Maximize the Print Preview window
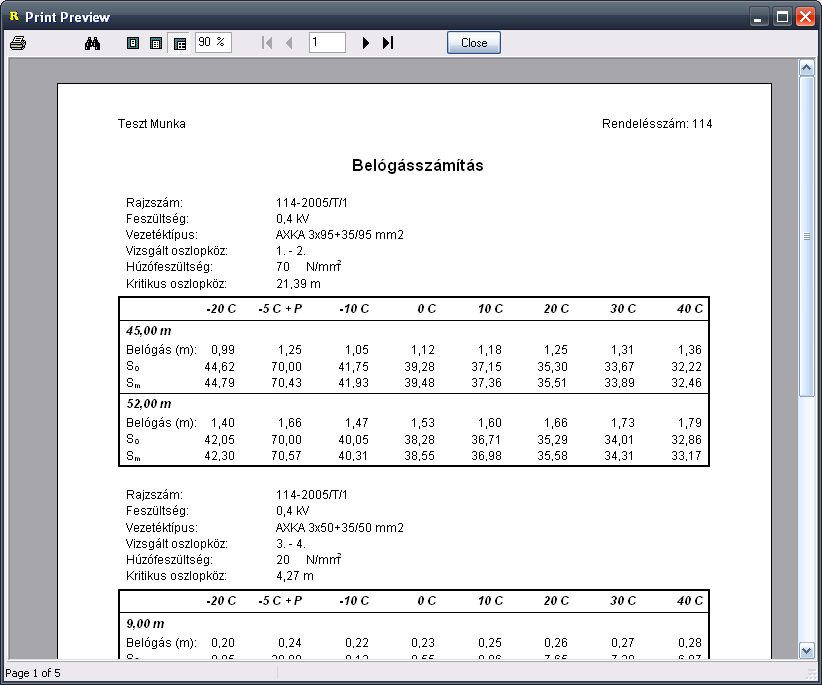This screenshot has height=685, width=822. (x=782, y=17)
